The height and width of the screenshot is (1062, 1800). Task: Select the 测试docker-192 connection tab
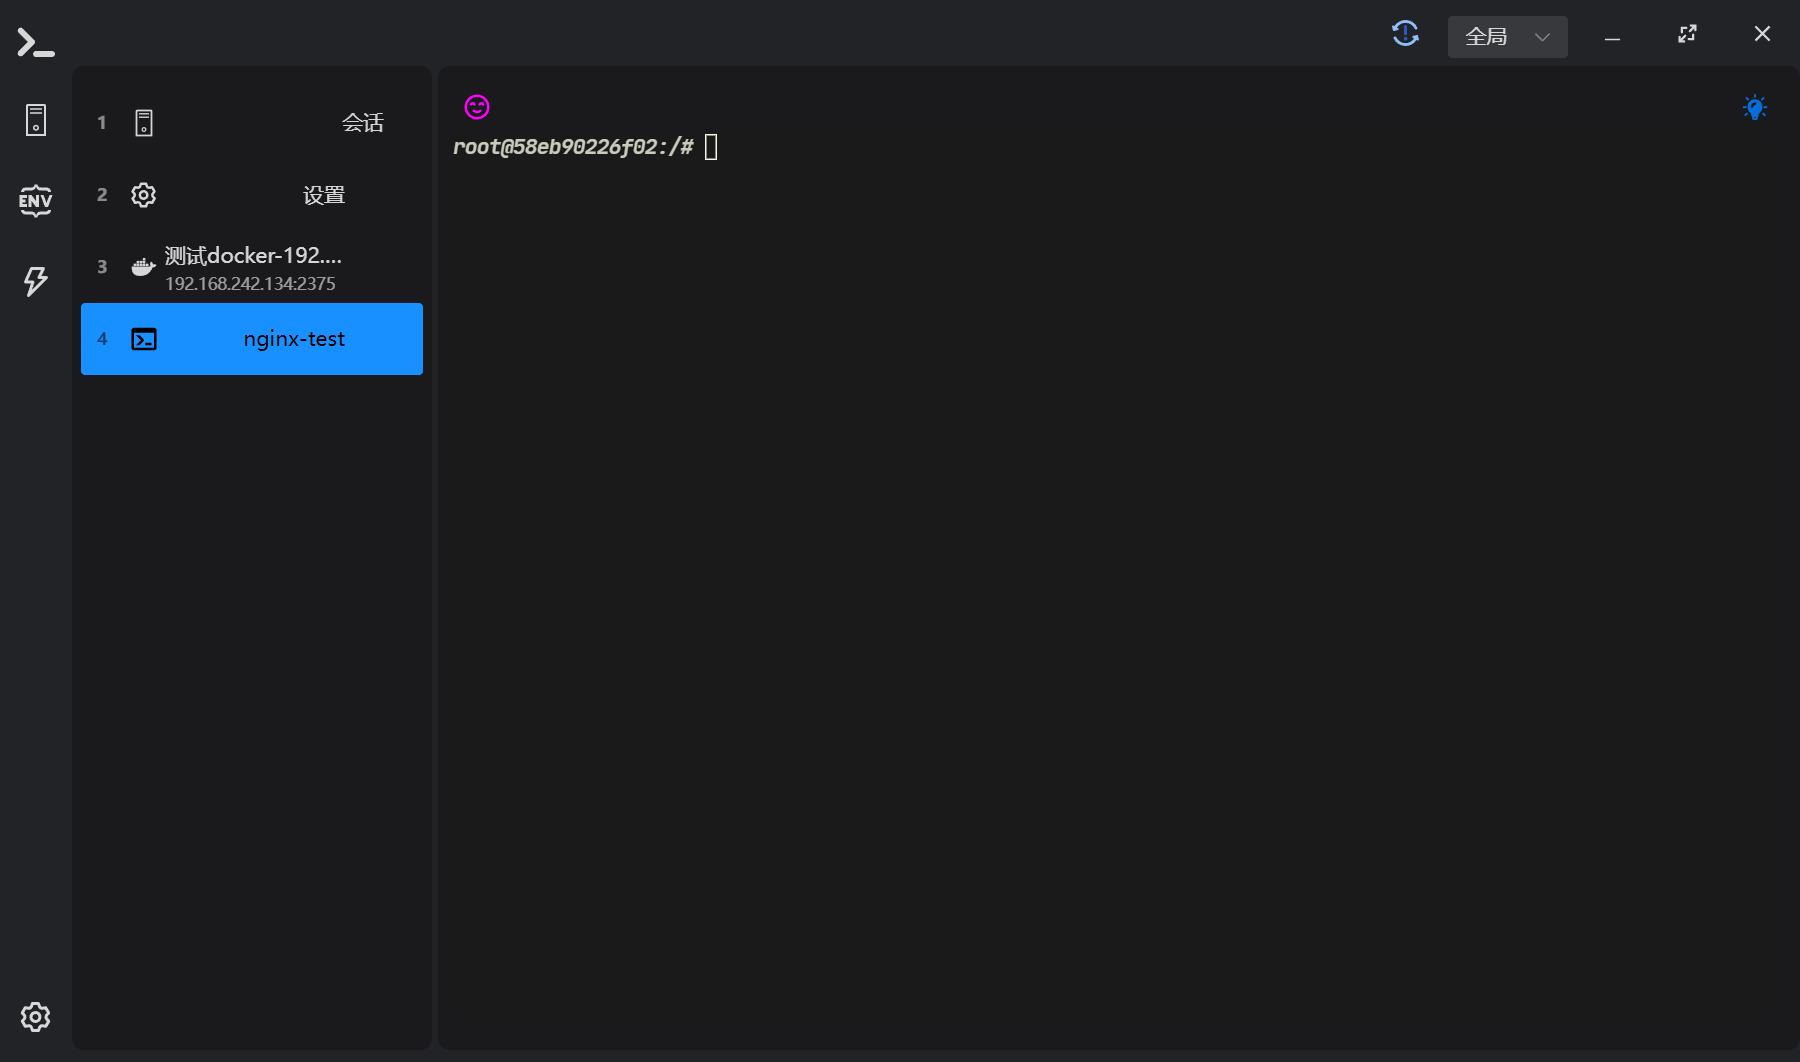click(253, 267)
